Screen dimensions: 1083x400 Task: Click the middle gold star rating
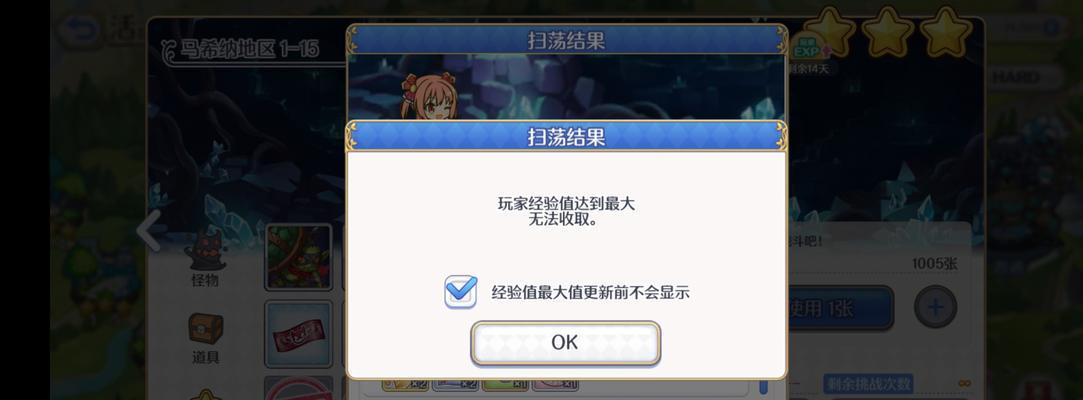pyautogui.click(x=888, y=32)
